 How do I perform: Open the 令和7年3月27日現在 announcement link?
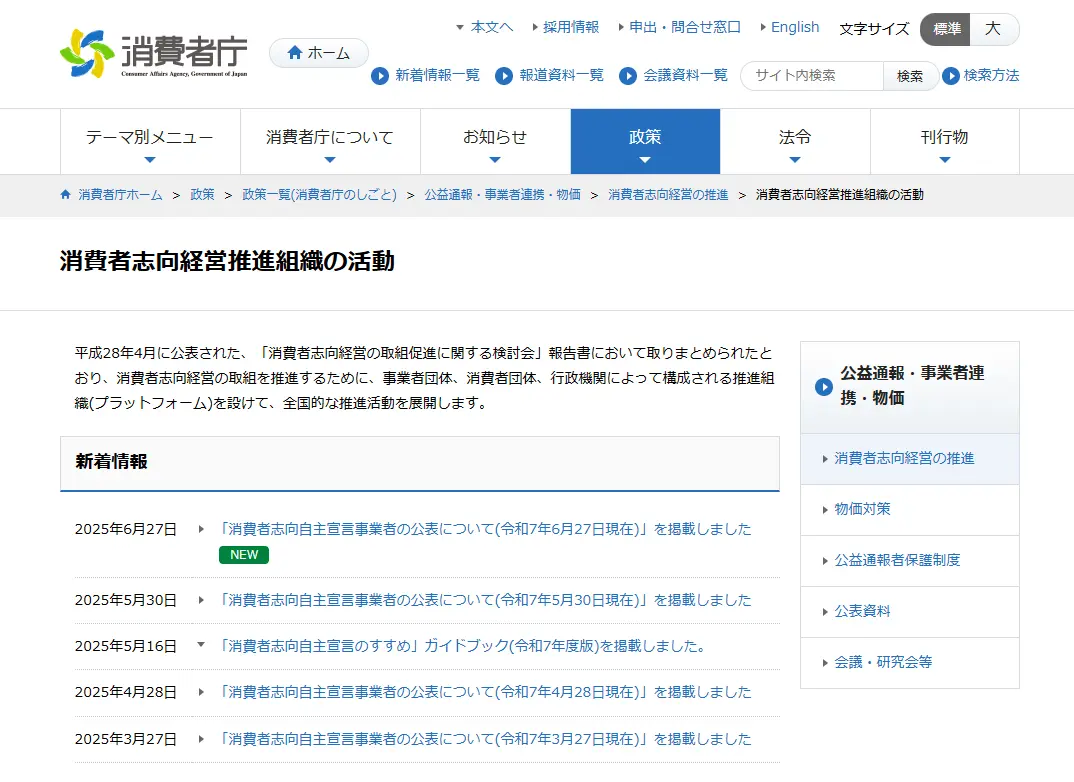[486, 739]
